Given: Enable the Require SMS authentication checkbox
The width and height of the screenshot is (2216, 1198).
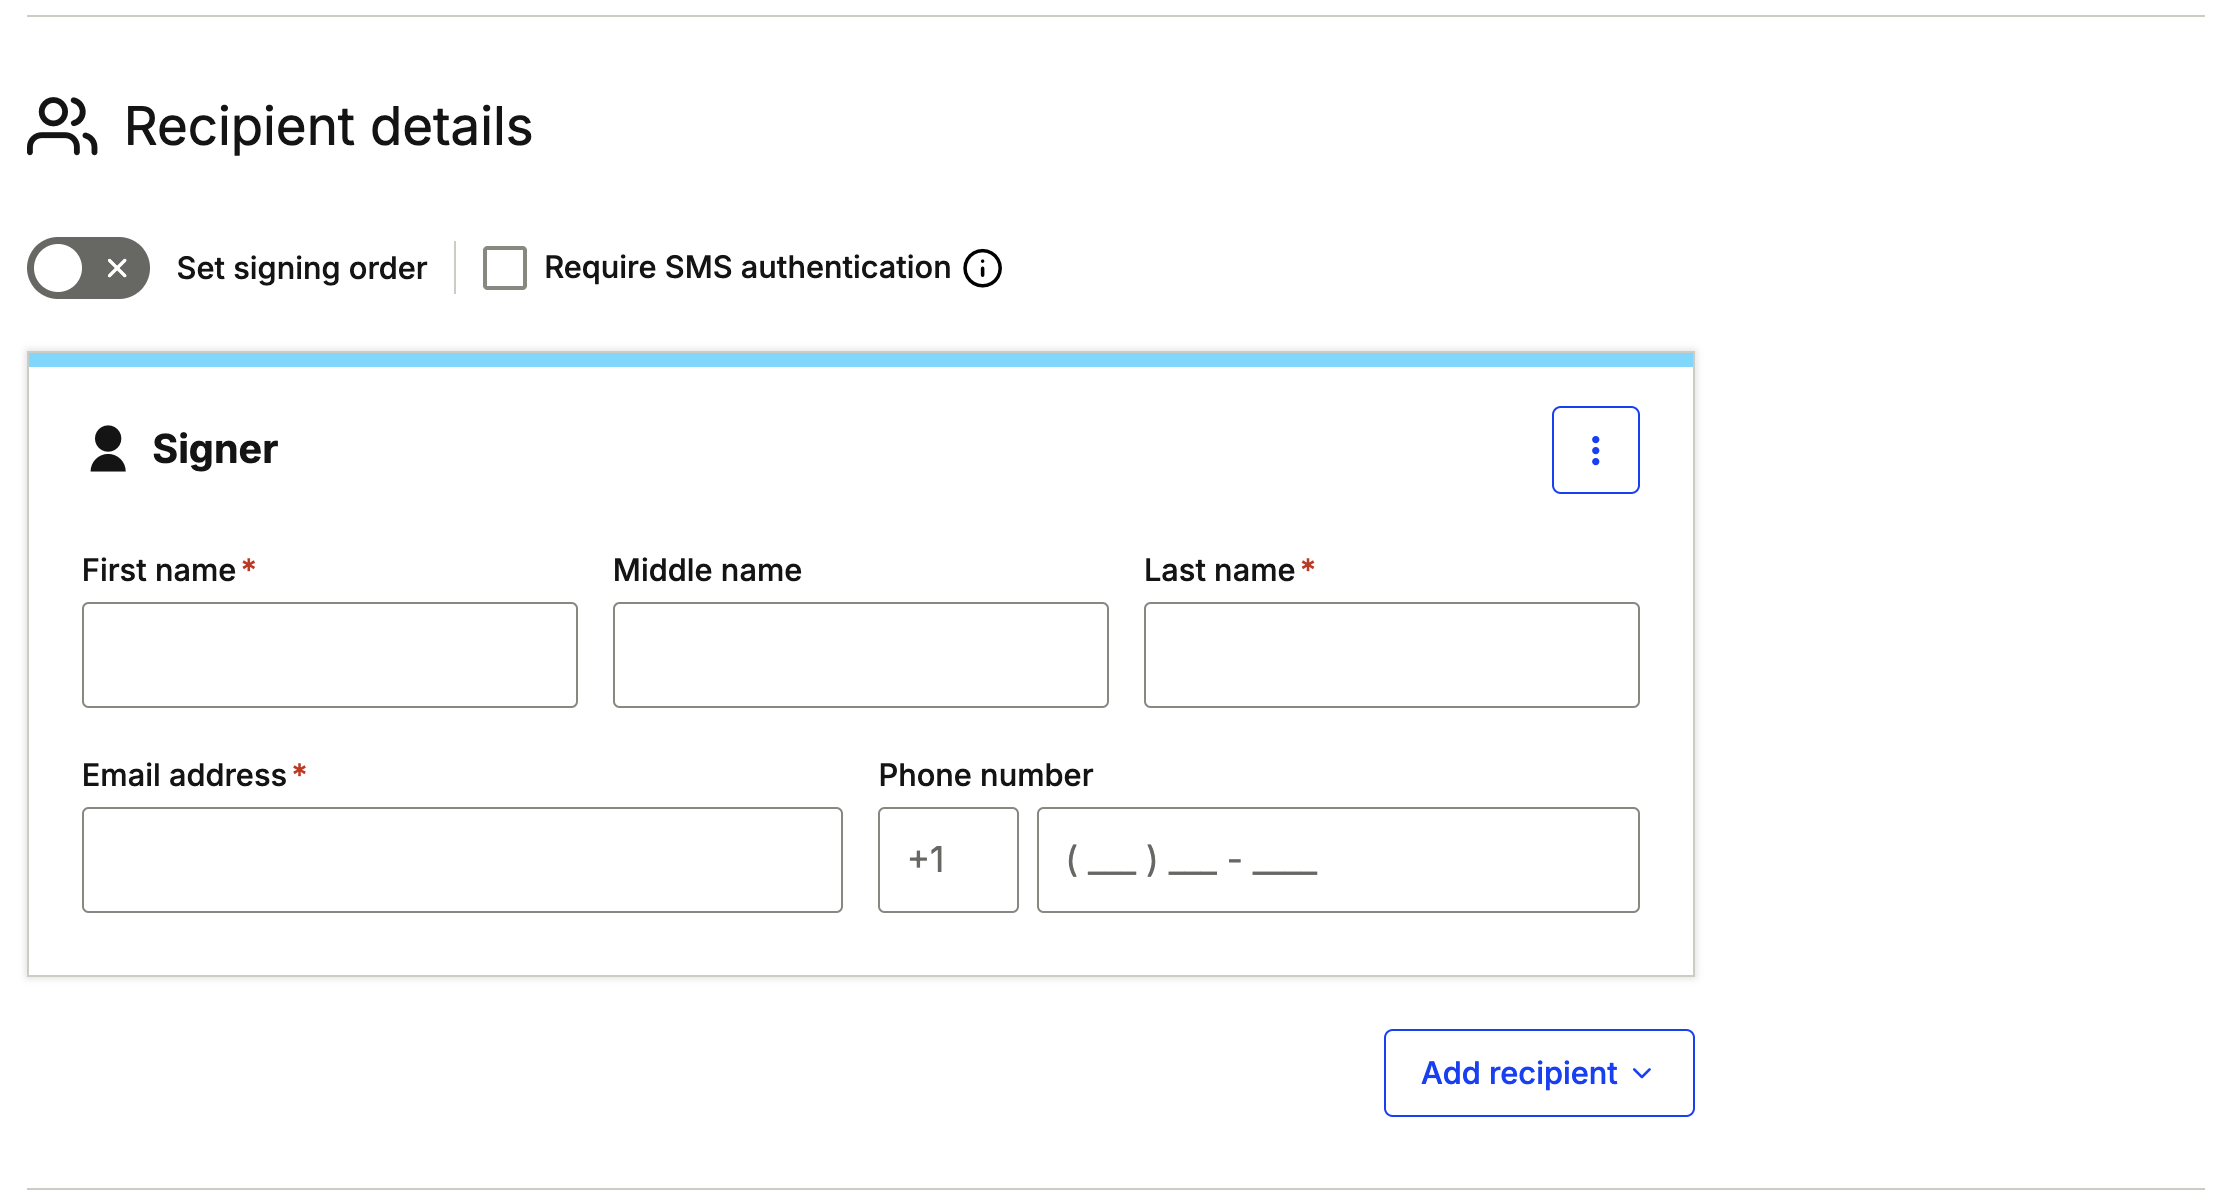Looking at the screenshot, I should coord(505,268).
